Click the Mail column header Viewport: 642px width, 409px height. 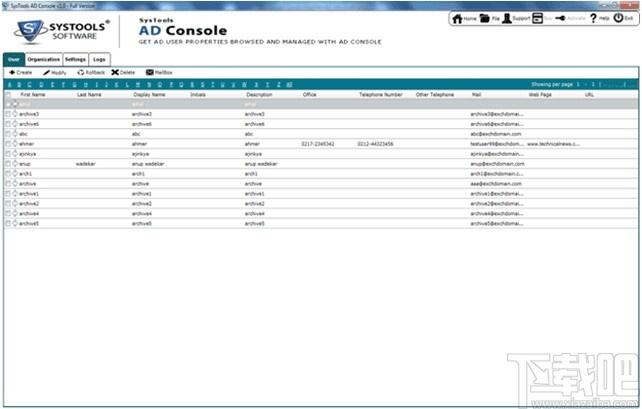point(476,95)
